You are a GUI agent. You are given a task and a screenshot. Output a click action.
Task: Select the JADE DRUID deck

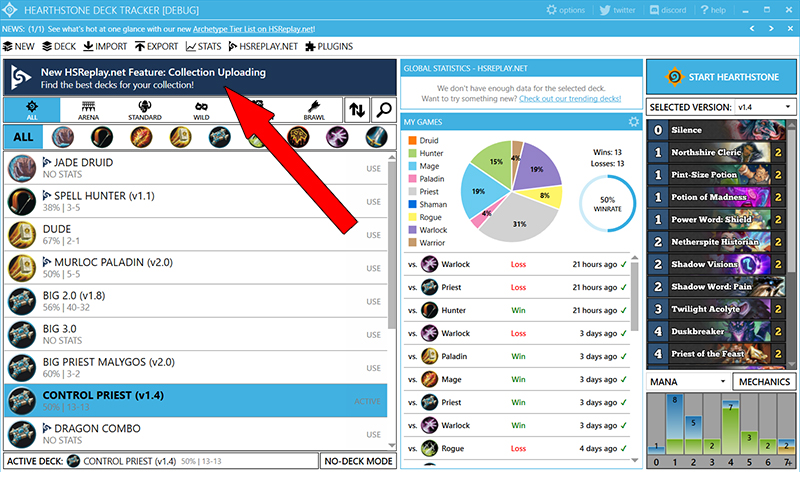(196, 168)
